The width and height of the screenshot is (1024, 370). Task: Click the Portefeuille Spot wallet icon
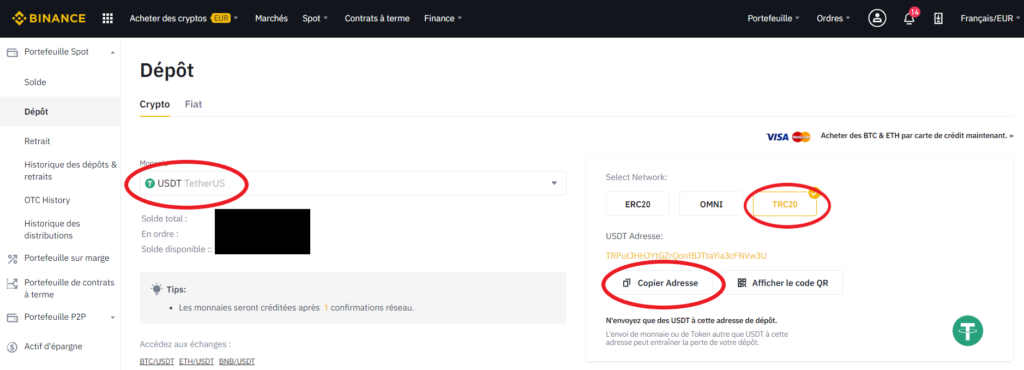point(12,52)
